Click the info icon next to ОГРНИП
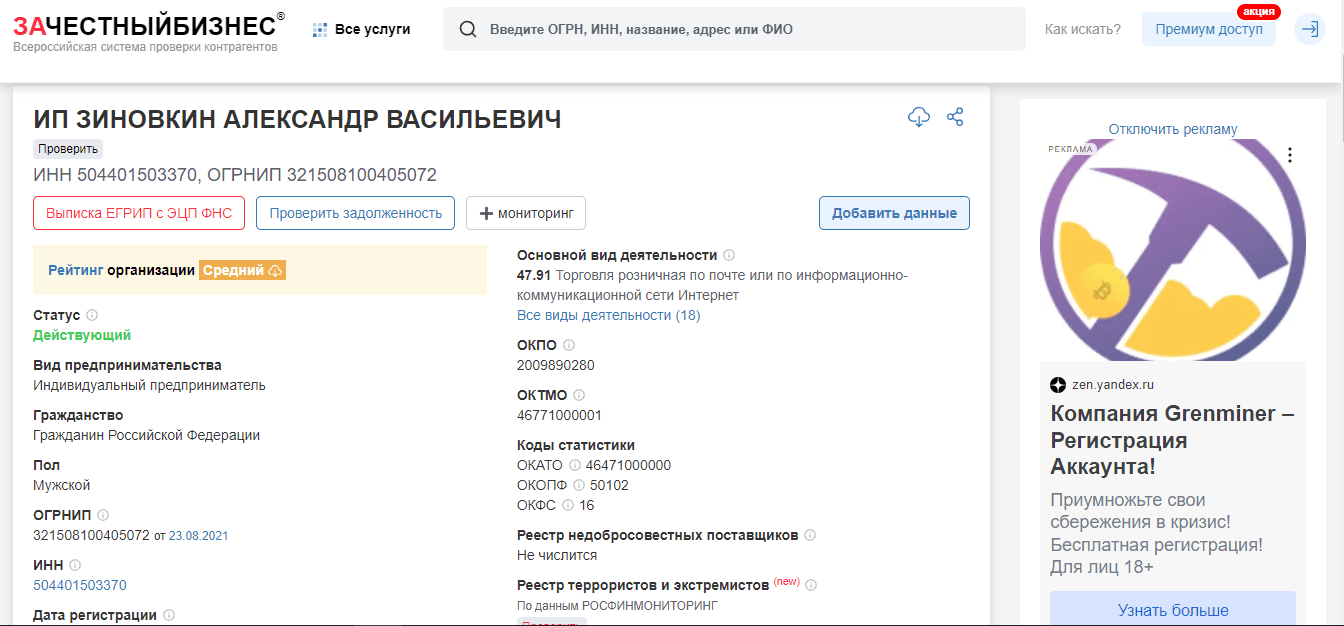Image resolution: width=1344 pixels, height=626 pixels. [103, 514]
